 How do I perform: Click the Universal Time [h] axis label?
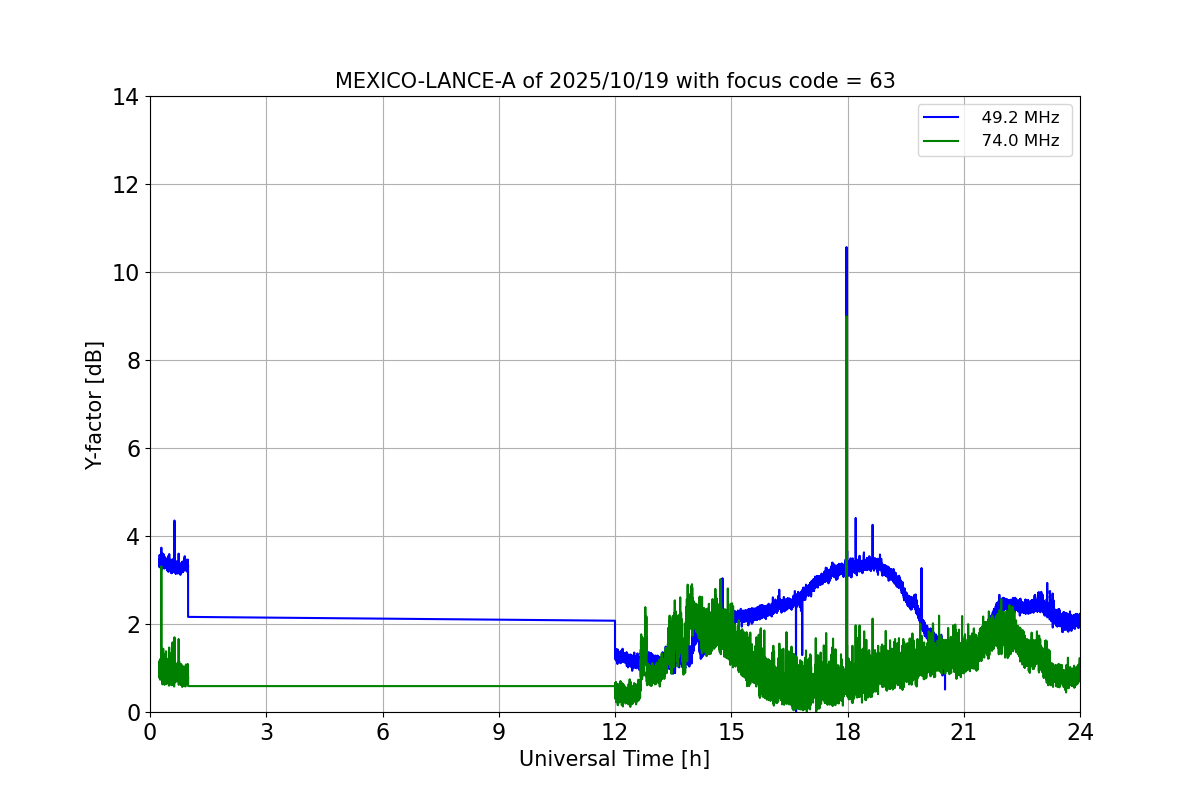pyautogui.click(x=614, y=759)
